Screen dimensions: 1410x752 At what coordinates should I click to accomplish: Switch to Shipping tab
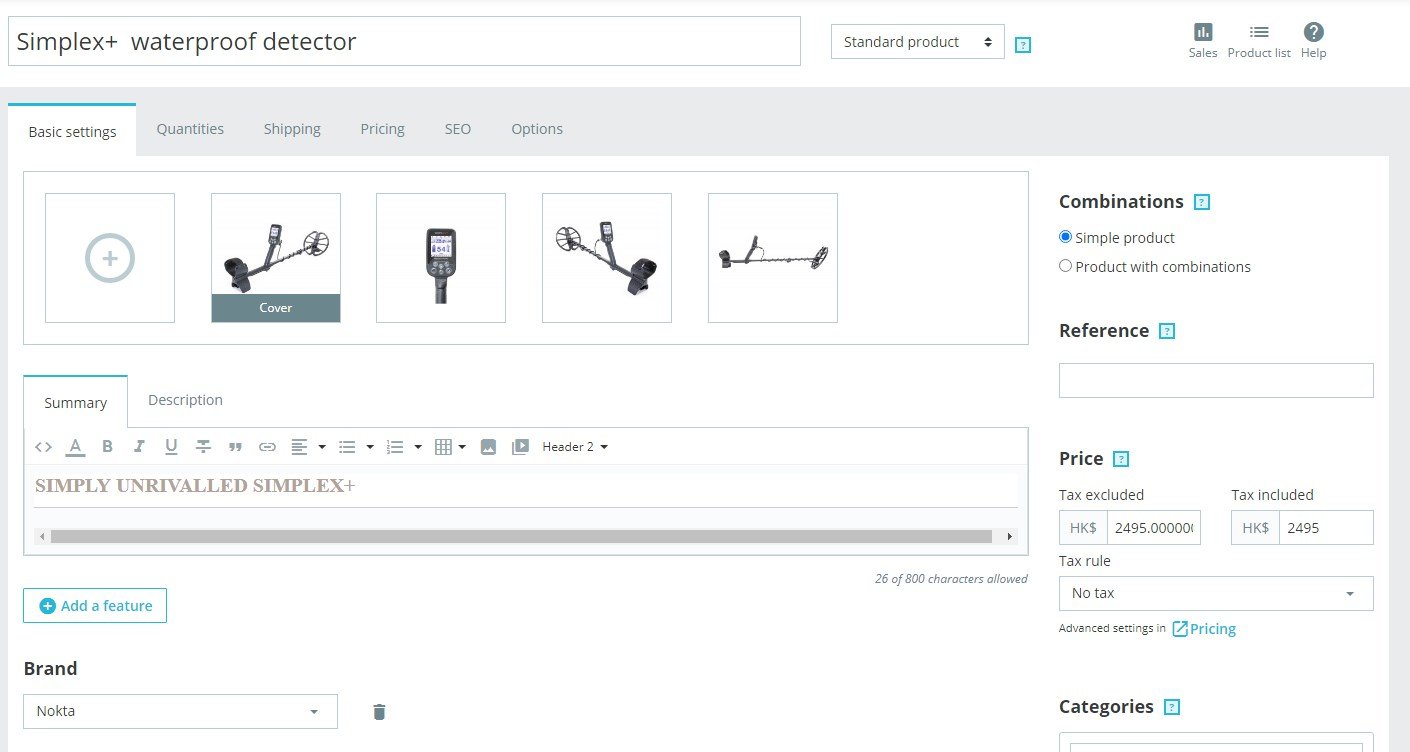point(292,129)
